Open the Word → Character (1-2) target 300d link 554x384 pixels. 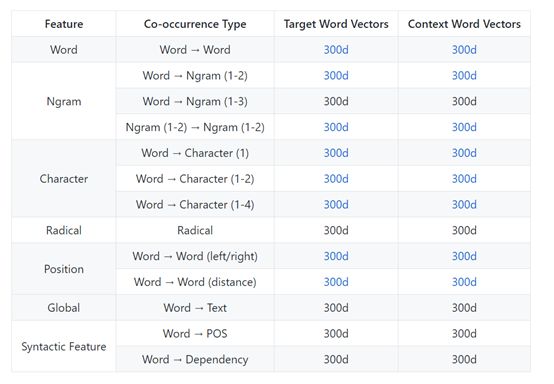point(336,179)
